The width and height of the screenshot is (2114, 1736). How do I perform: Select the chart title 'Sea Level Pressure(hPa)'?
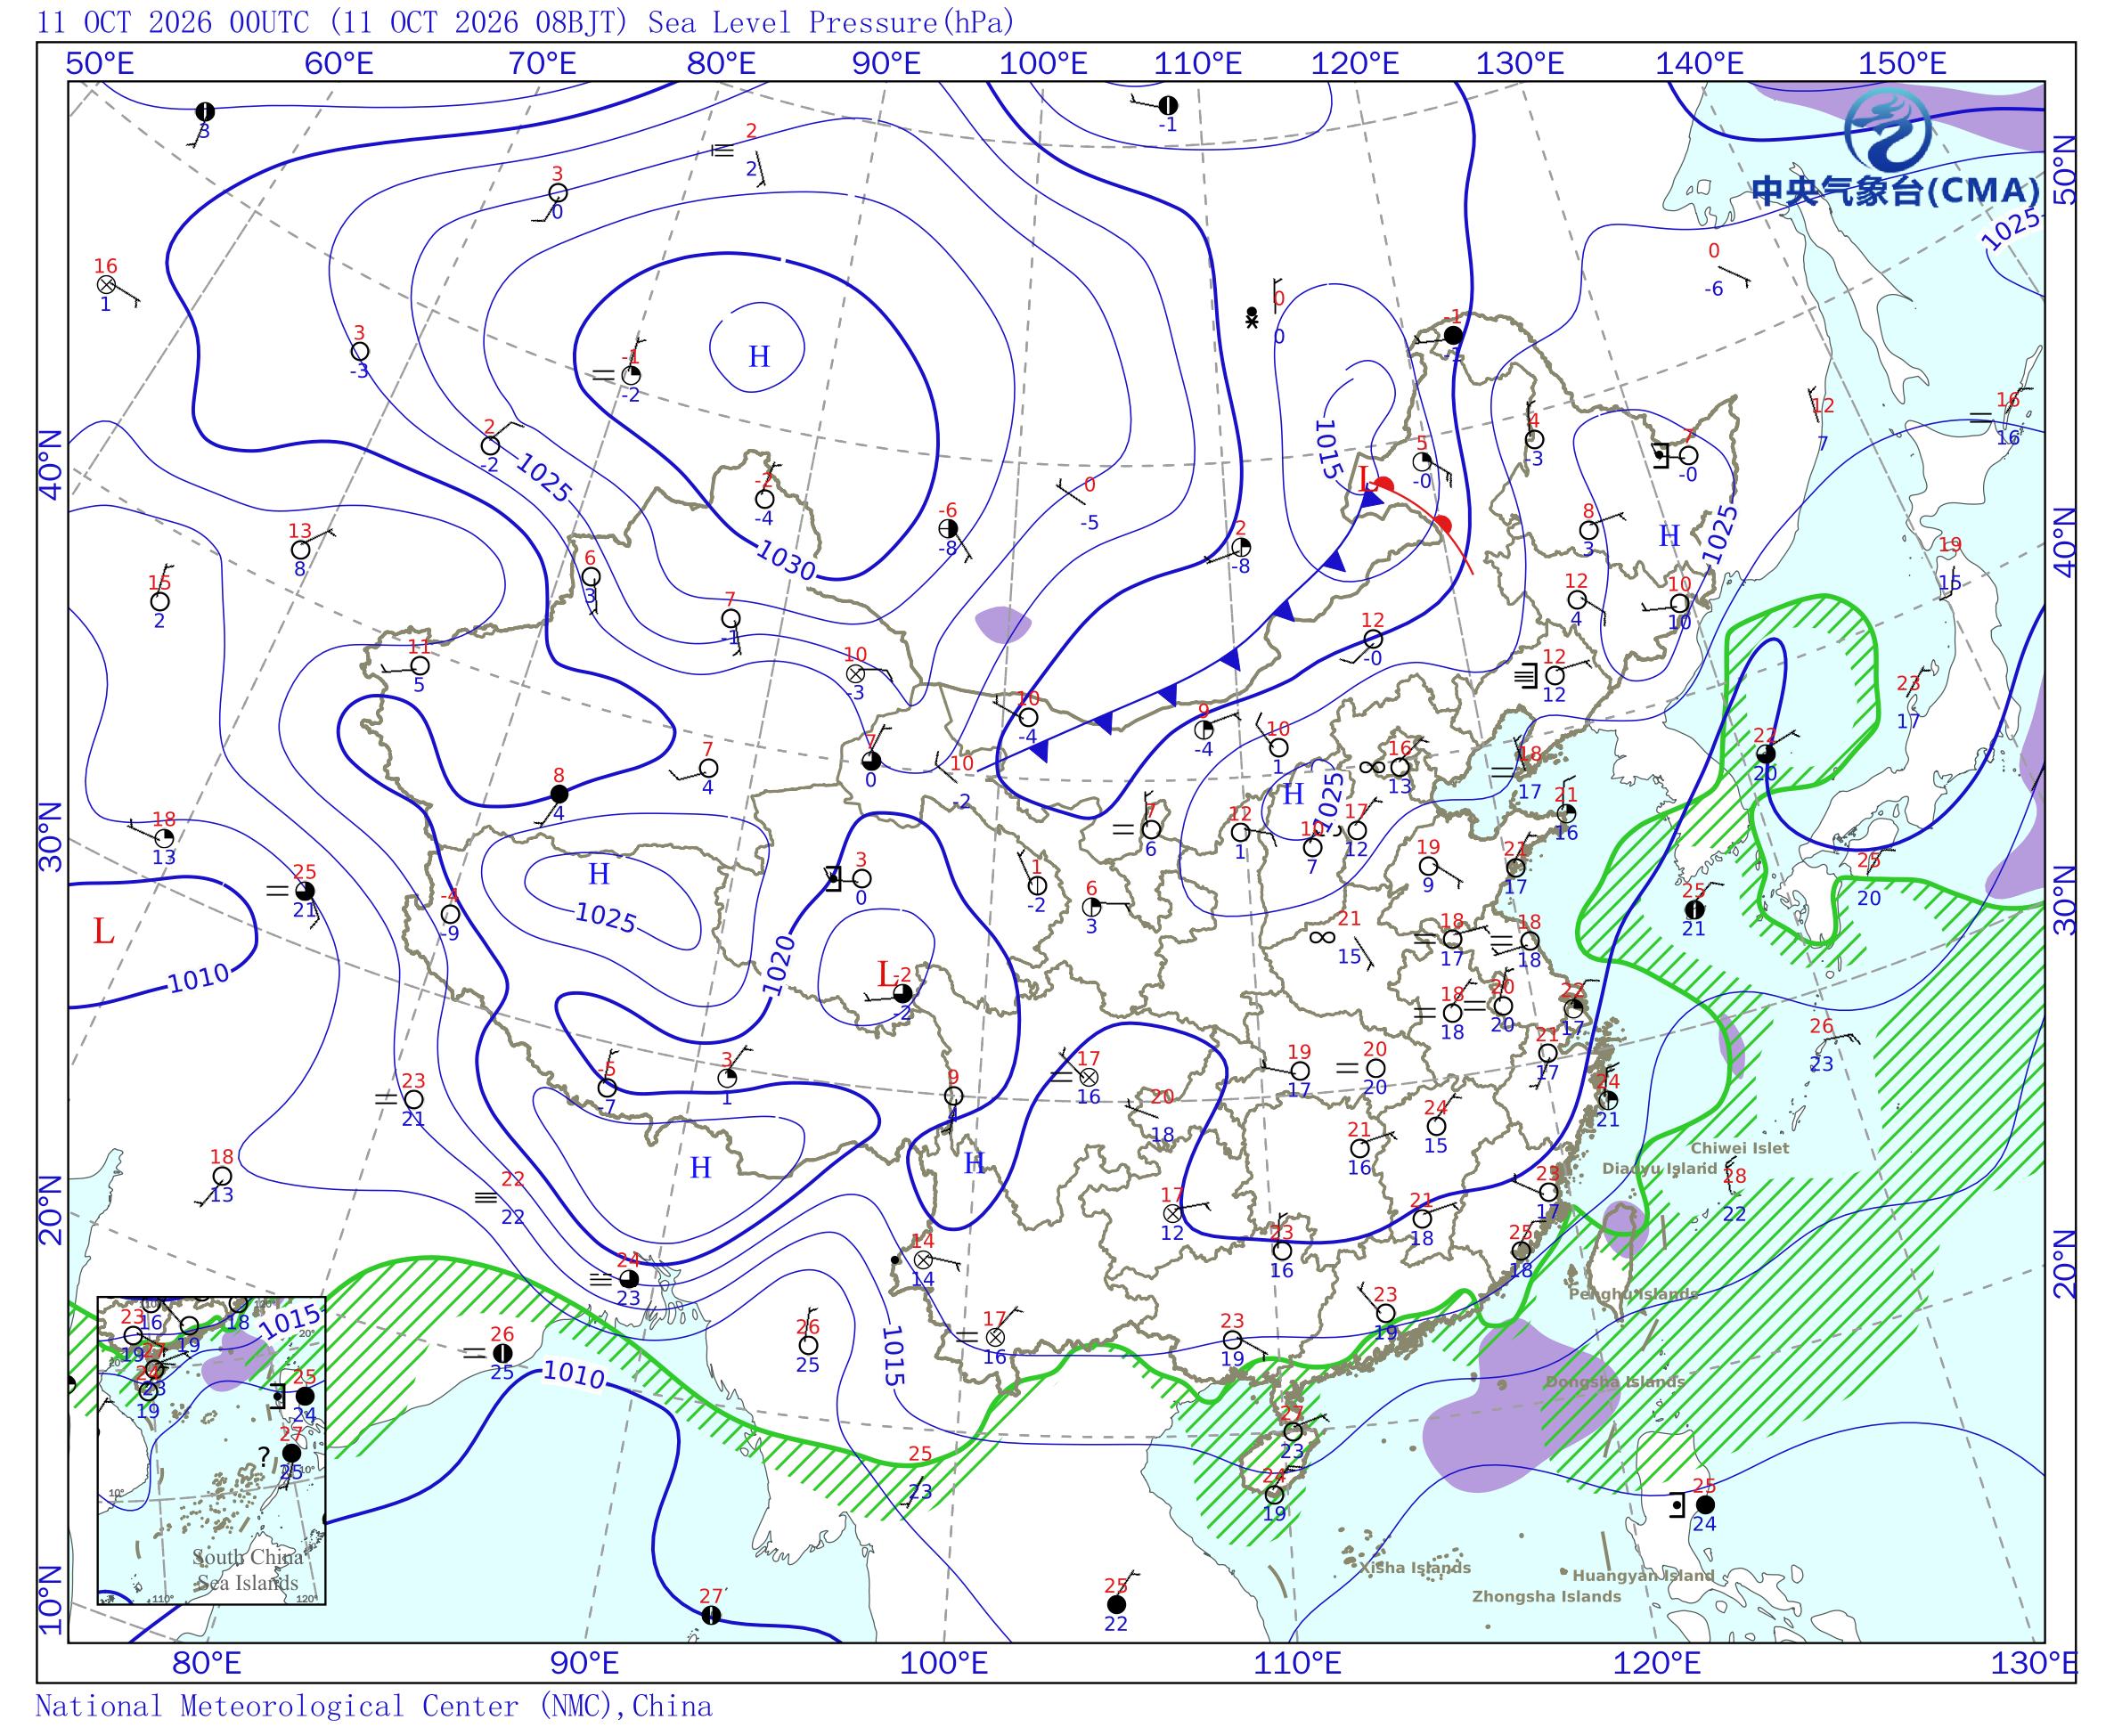click(831, 22)
